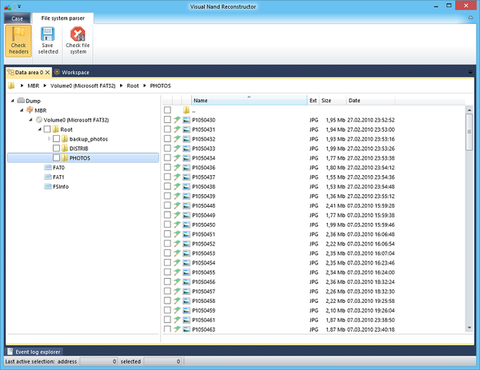Image resolution: width=480 pixels, height=370 pixels.
Task: Open the Case ribbon tab
Action: (17, 18)
